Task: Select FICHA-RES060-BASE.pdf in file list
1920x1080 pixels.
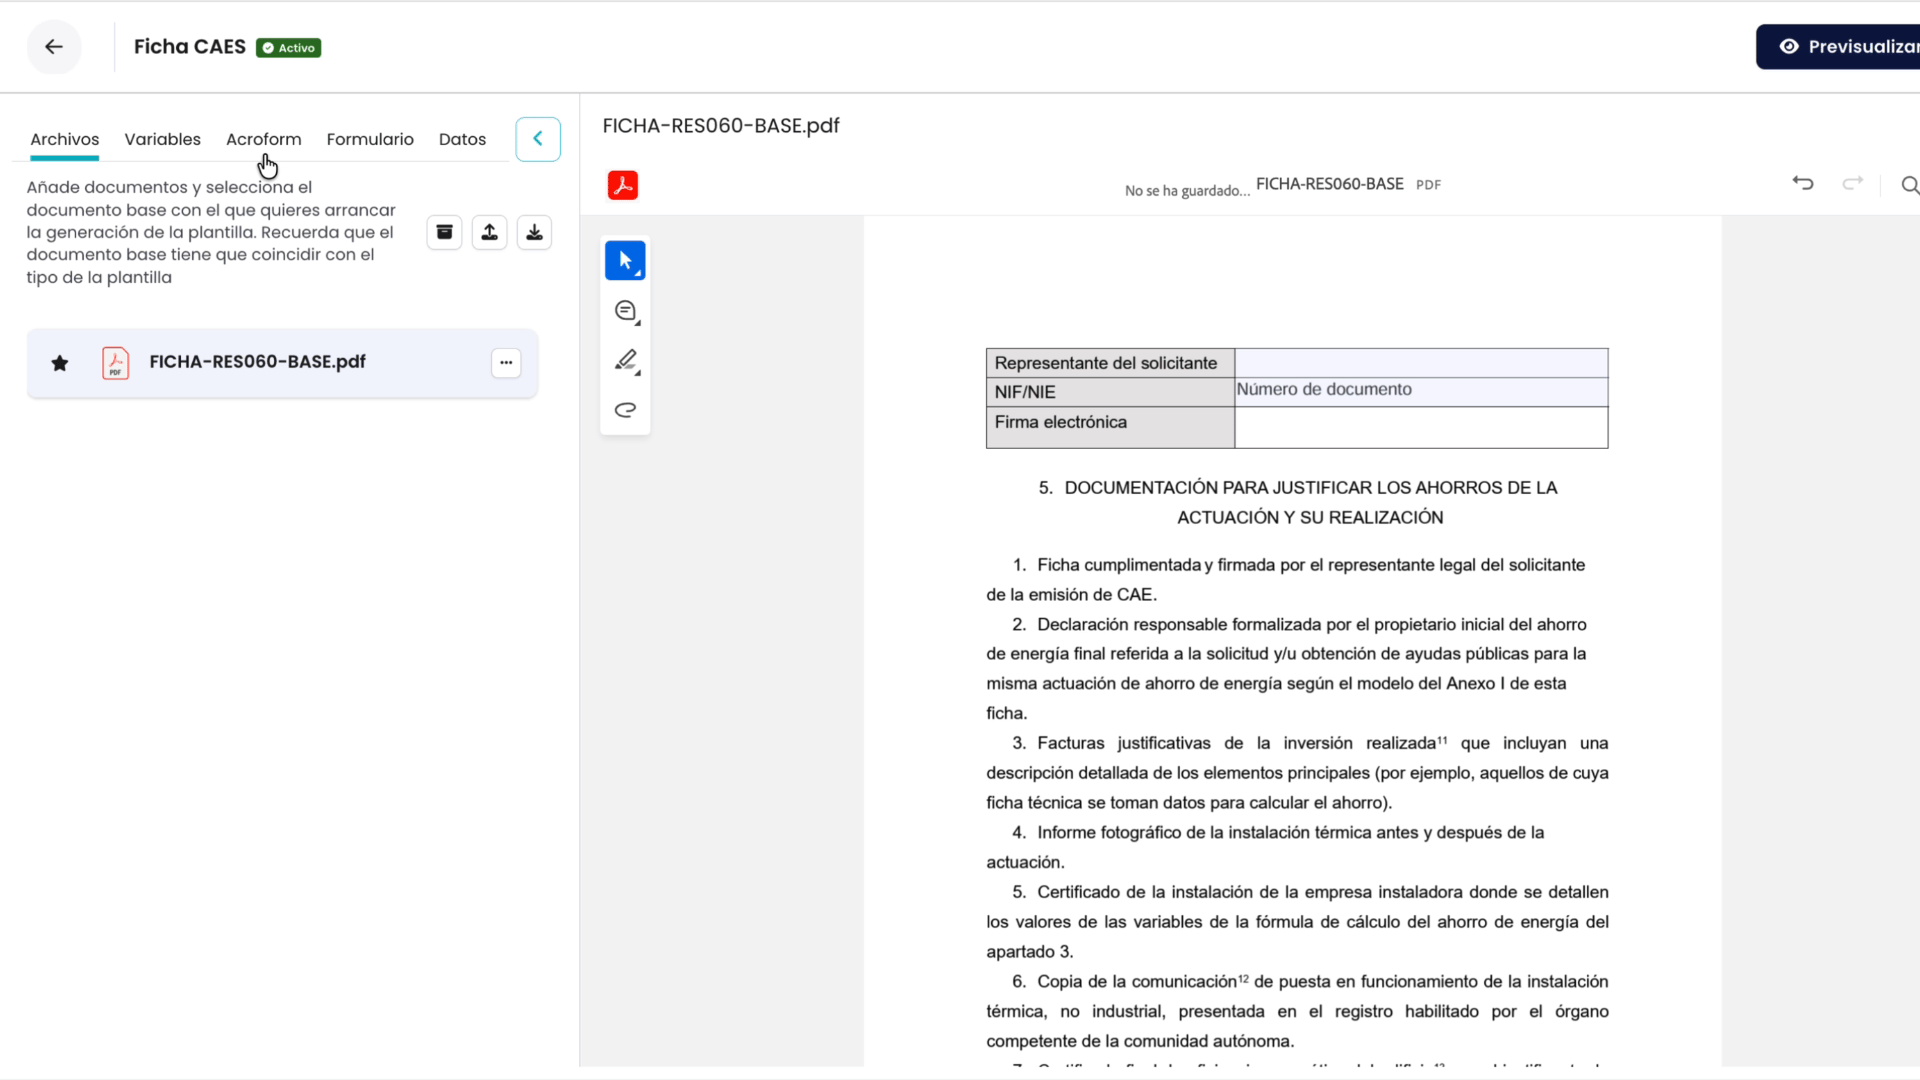Action: (x=282, y=363)
